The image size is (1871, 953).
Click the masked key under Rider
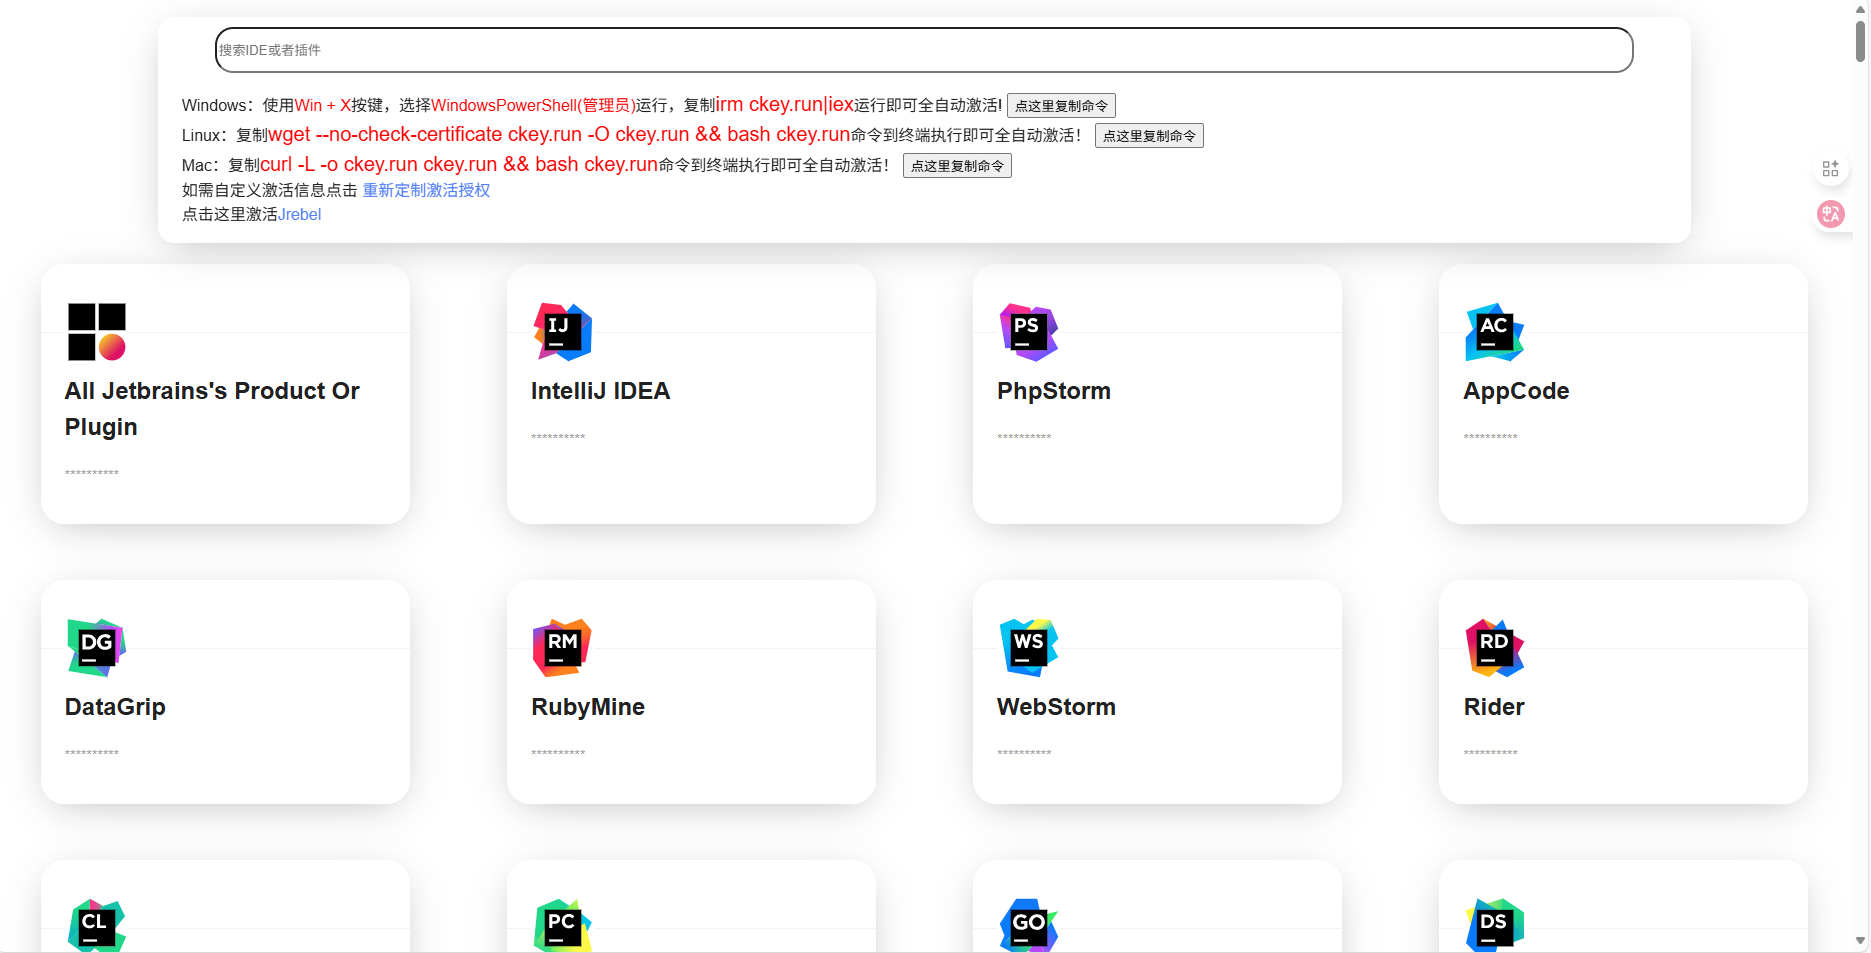(1490, 753)
